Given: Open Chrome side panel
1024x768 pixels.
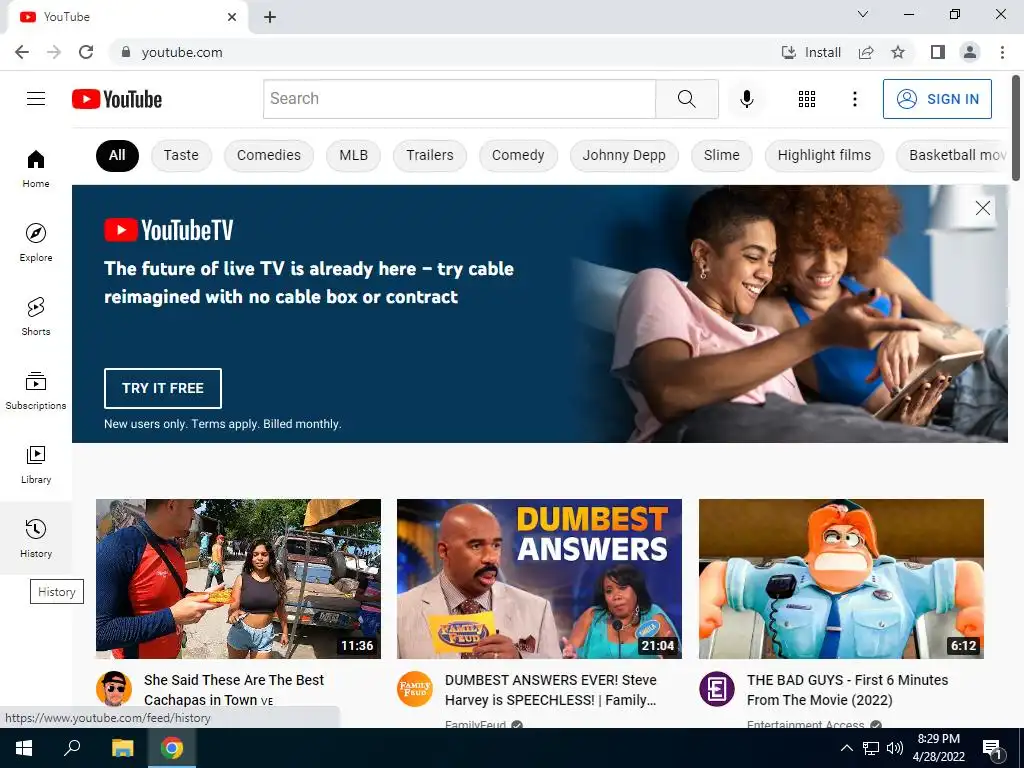Looking at the screenshot, I should click(x=938, y=52).
